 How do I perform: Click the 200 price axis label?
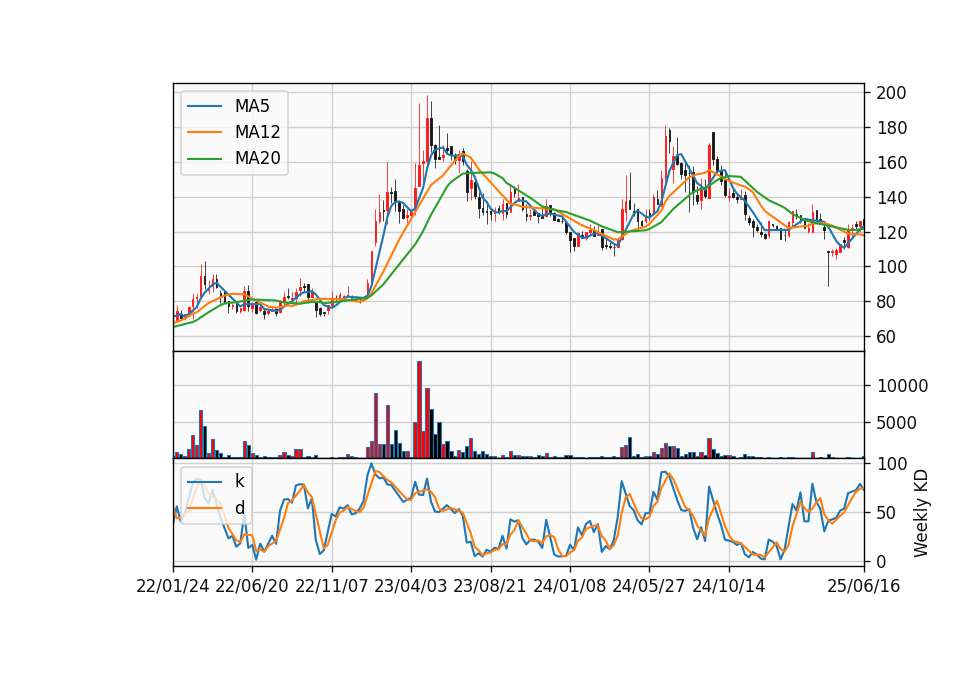point(891,93)
